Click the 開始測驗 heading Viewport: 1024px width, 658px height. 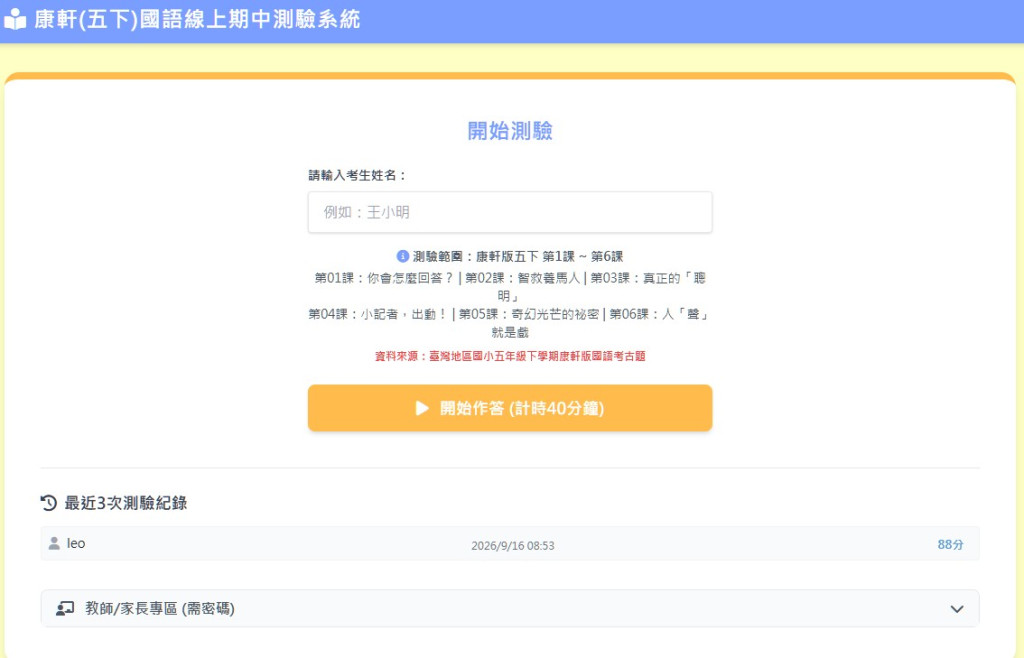click(x=510, y=131)
